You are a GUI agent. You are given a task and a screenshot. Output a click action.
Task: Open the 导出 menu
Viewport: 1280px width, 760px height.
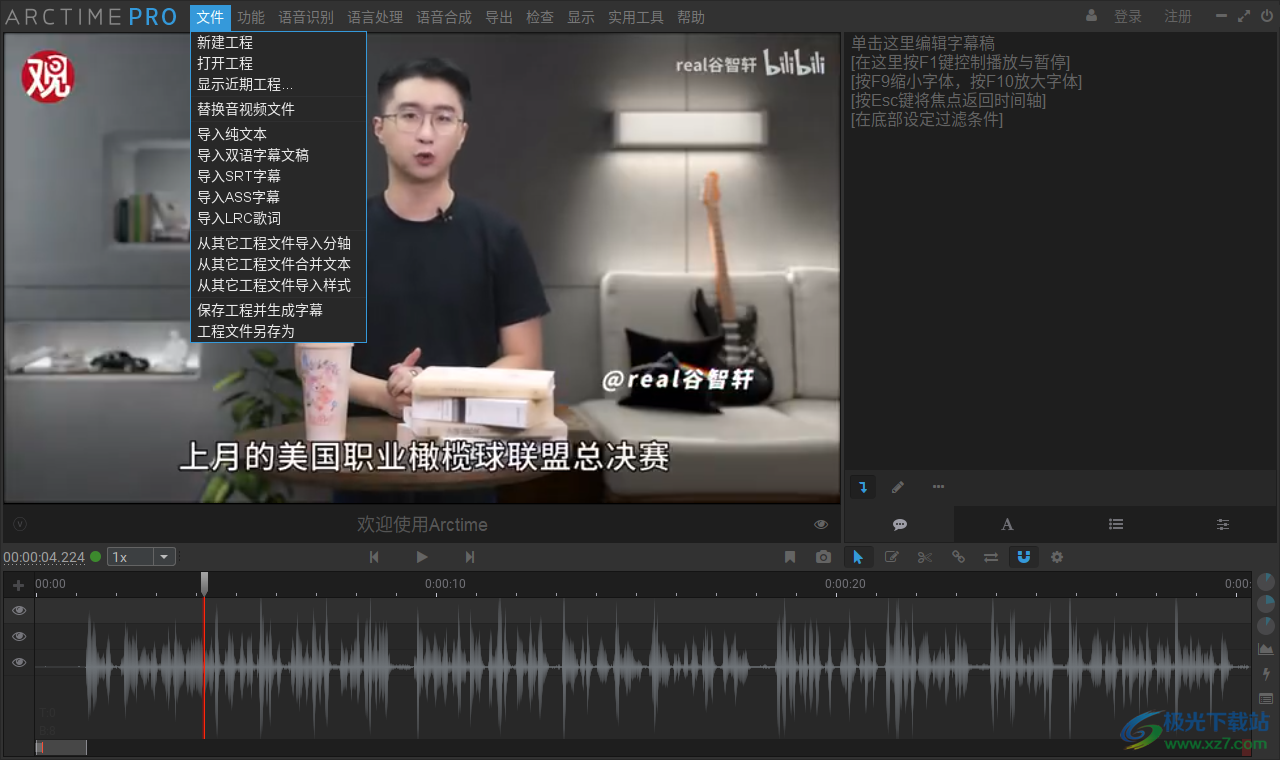tap(499, 17)
